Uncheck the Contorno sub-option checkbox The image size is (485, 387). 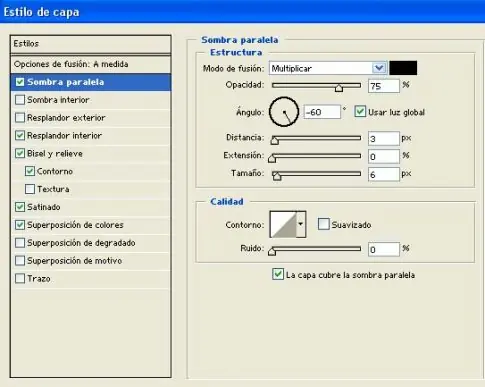(30, 171)
